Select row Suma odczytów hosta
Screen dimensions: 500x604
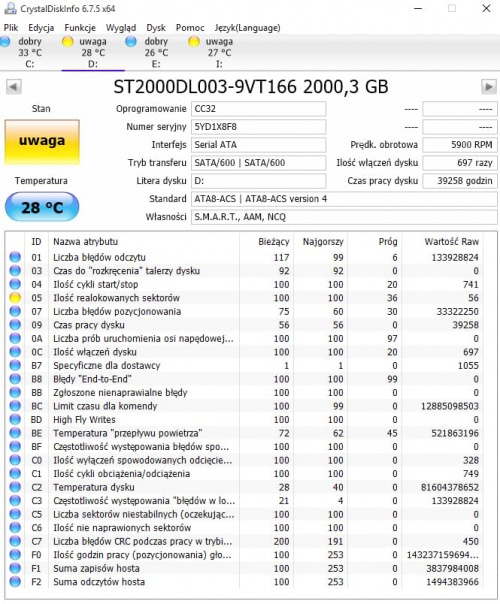point(245,582)
